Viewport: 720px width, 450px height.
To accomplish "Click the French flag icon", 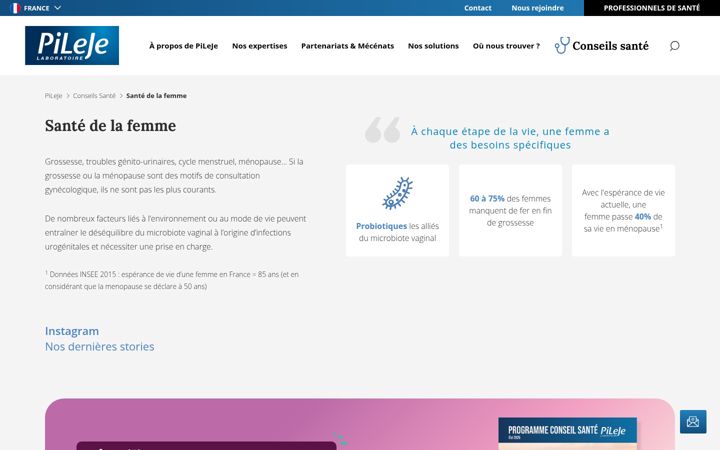I will (15, 8).
